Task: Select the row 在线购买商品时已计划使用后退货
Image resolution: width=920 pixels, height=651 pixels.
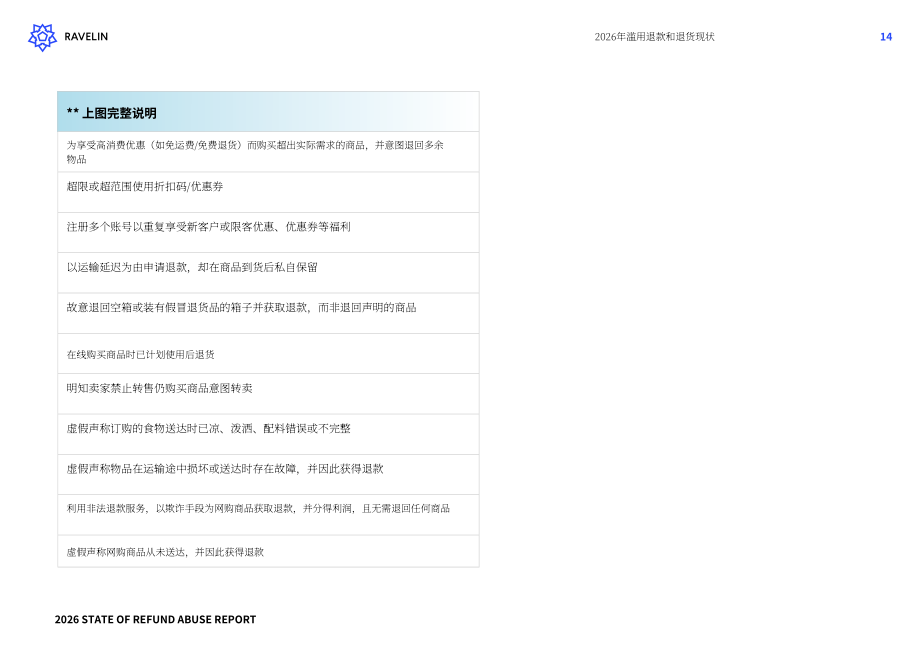Action: [268, 354]
